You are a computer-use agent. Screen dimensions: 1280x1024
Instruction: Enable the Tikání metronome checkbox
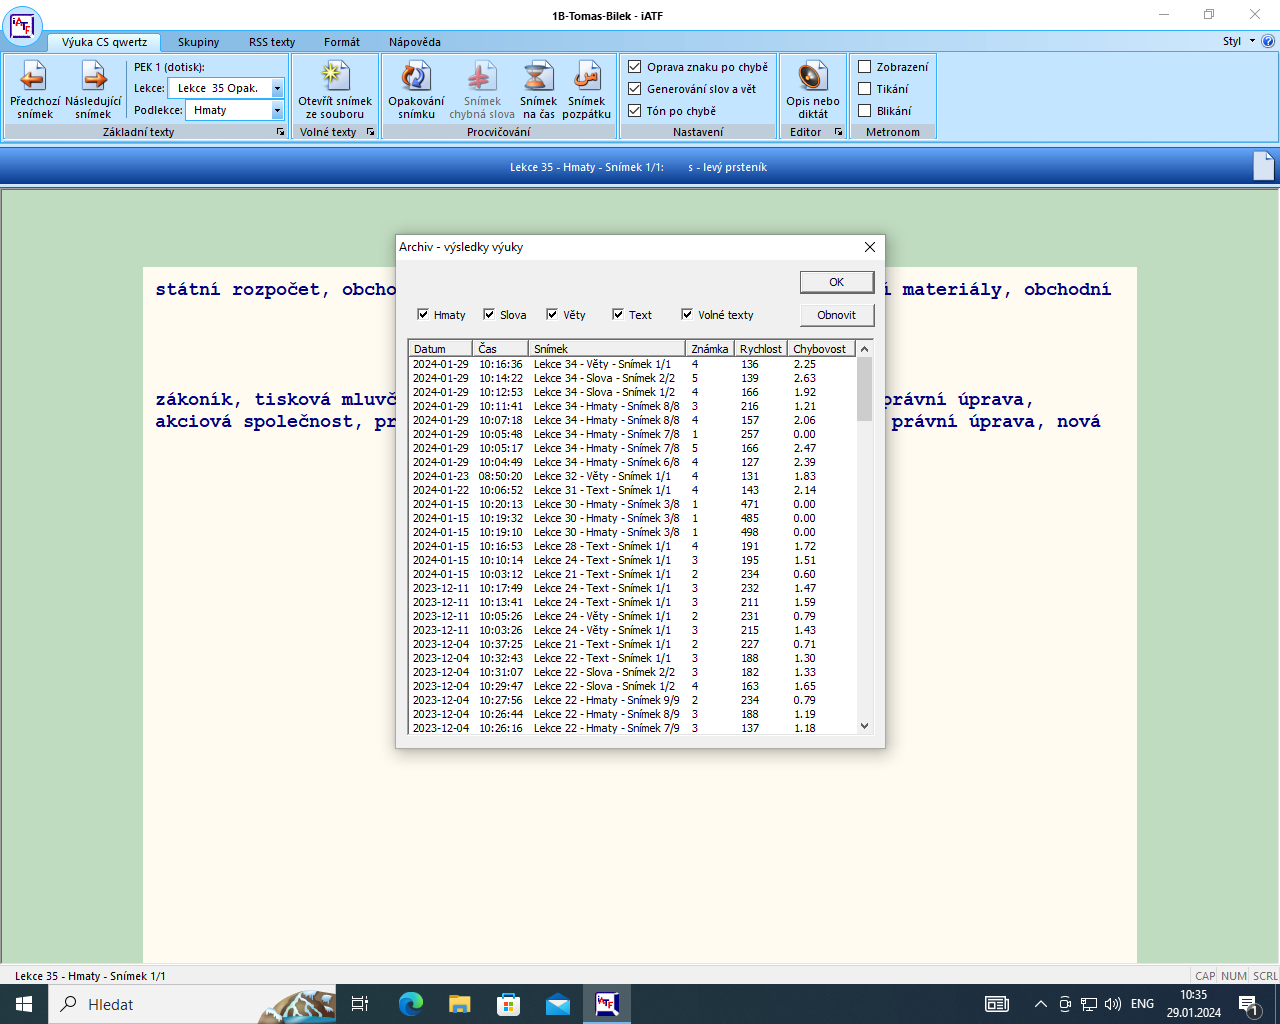tap(865, 89)
